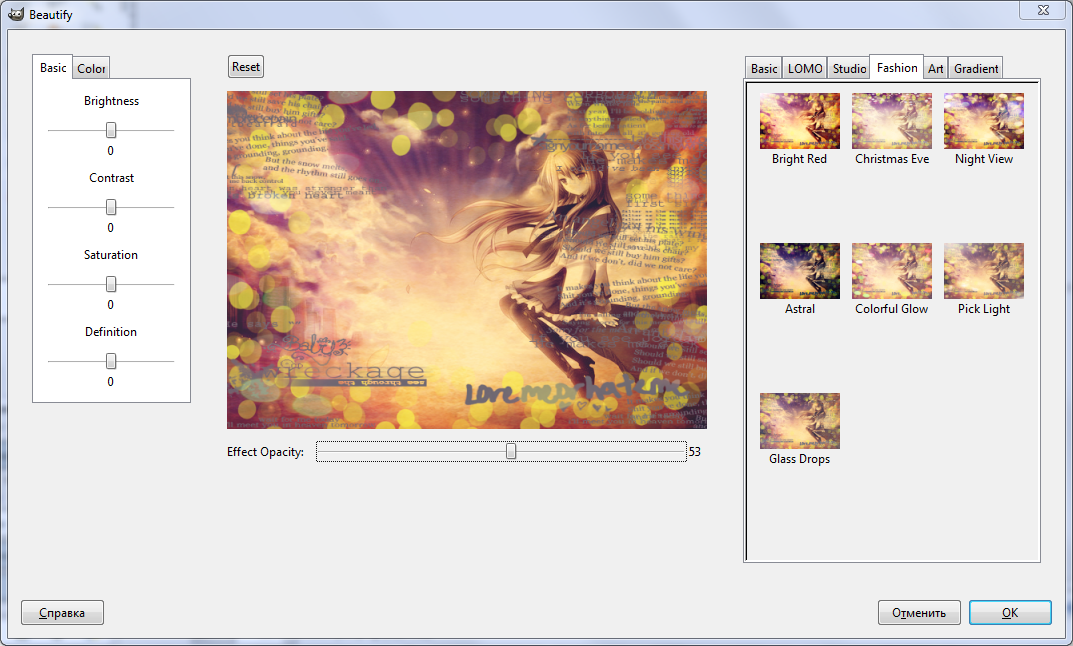1073x646 pixels.
Task: Select the Colorful Glow effect thumbnail
Action: [892, 271]
